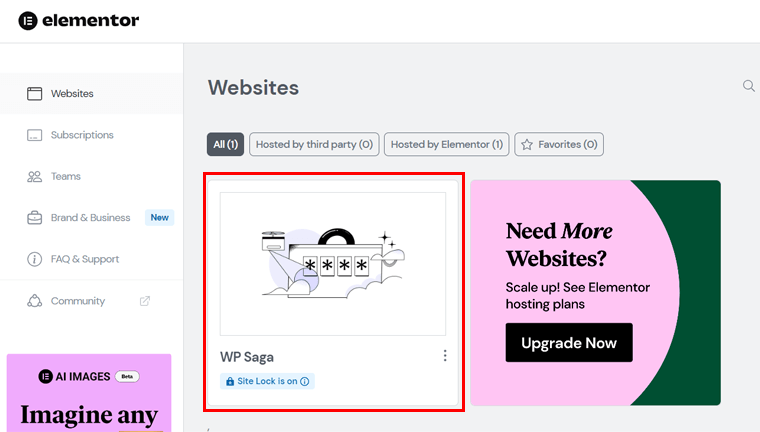This screenshot has width=760, height=432.
Task: Open Community external link
Action: [x=92, y=301]
